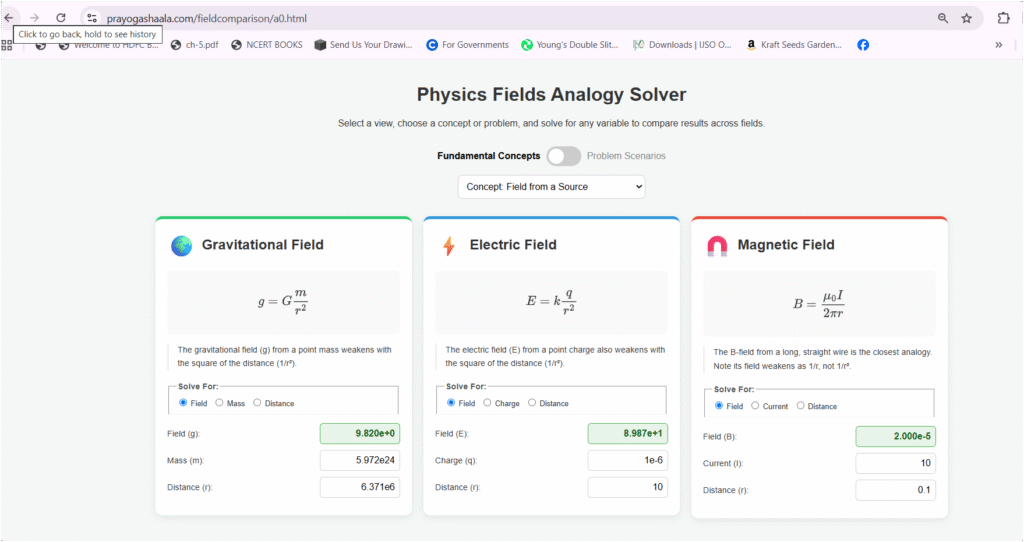The image size is (1024, 542).
Task: Open the For Governments bookmark
Action: tap(467, 45)
